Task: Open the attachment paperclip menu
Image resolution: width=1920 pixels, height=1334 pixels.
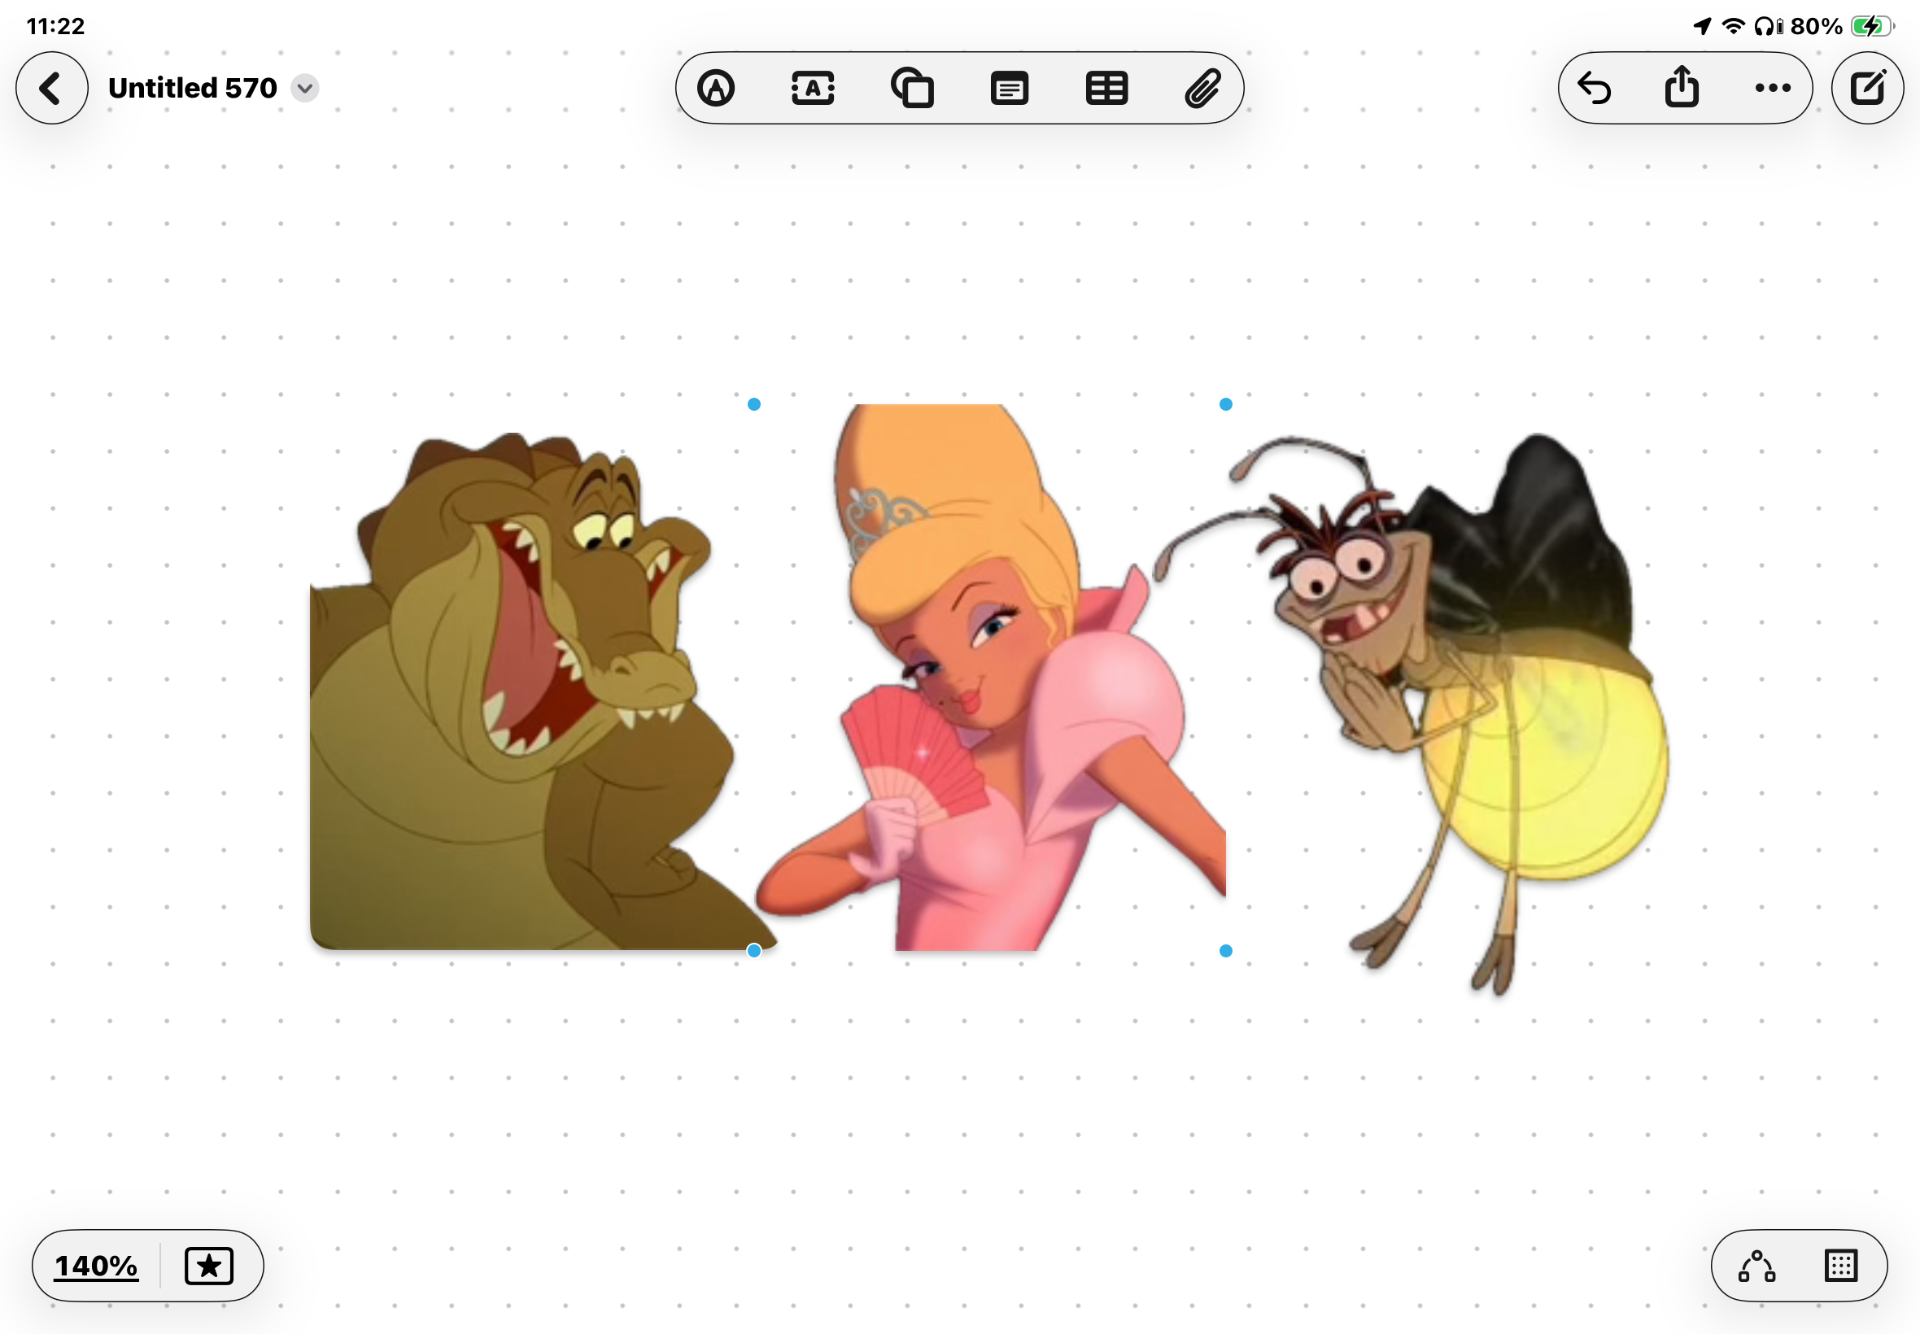Action: click(x=1203, y=89)
